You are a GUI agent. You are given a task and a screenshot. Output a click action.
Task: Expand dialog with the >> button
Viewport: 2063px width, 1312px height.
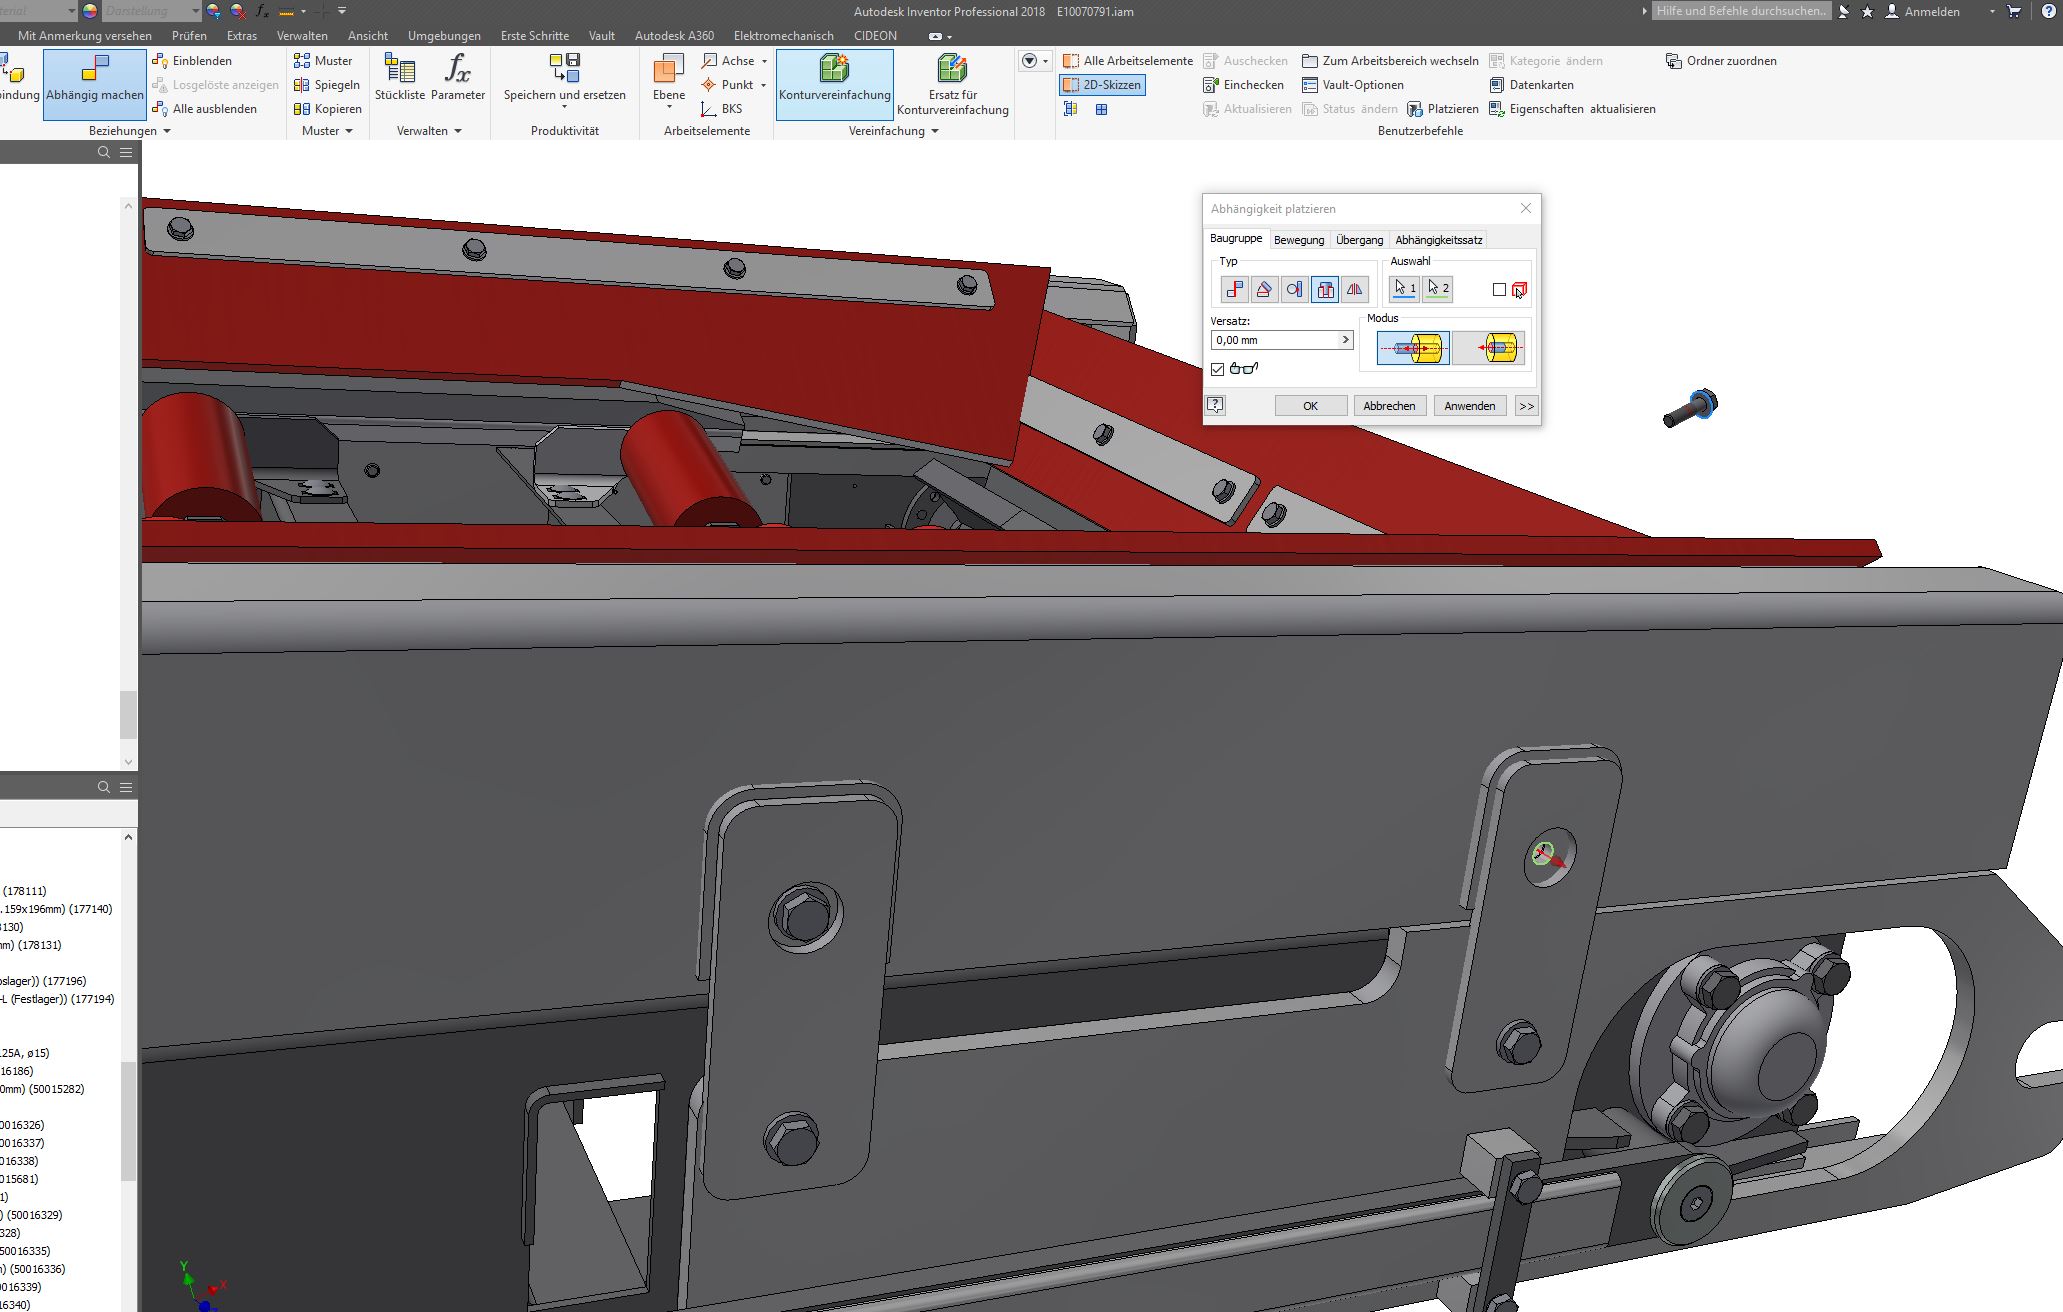tap(1525, 406)
